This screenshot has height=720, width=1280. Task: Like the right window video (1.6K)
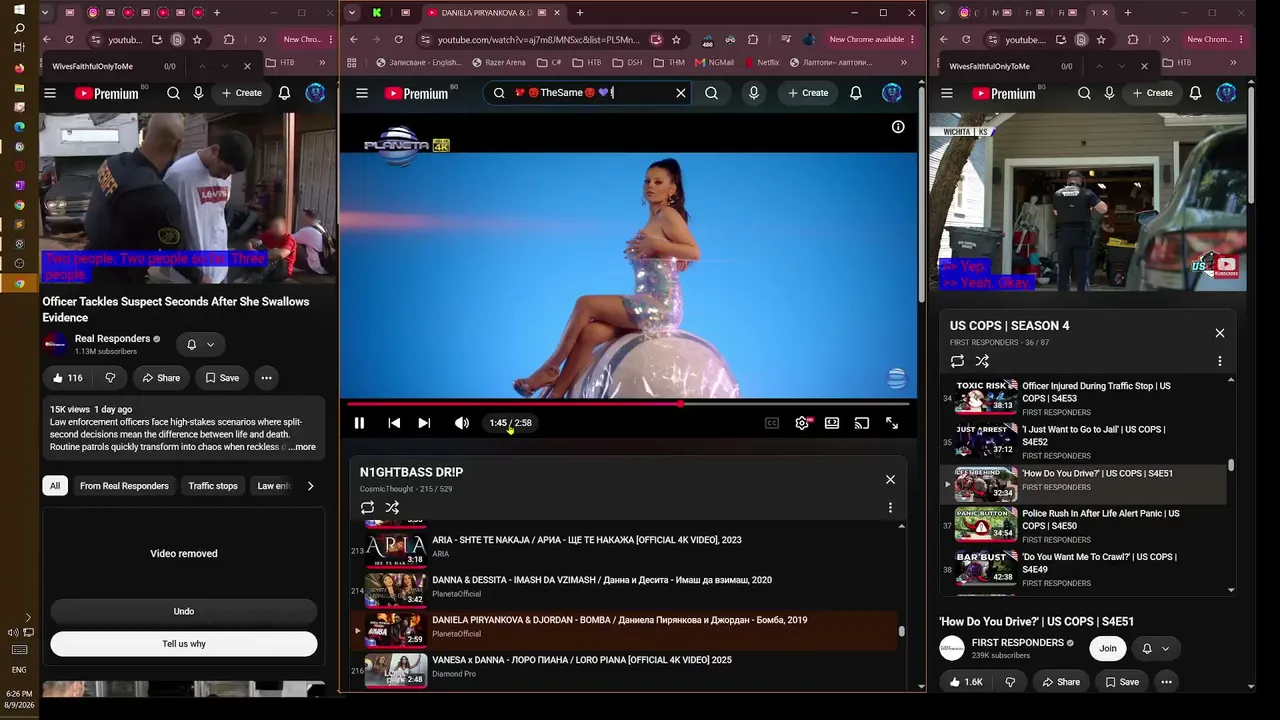coord(967,682)
